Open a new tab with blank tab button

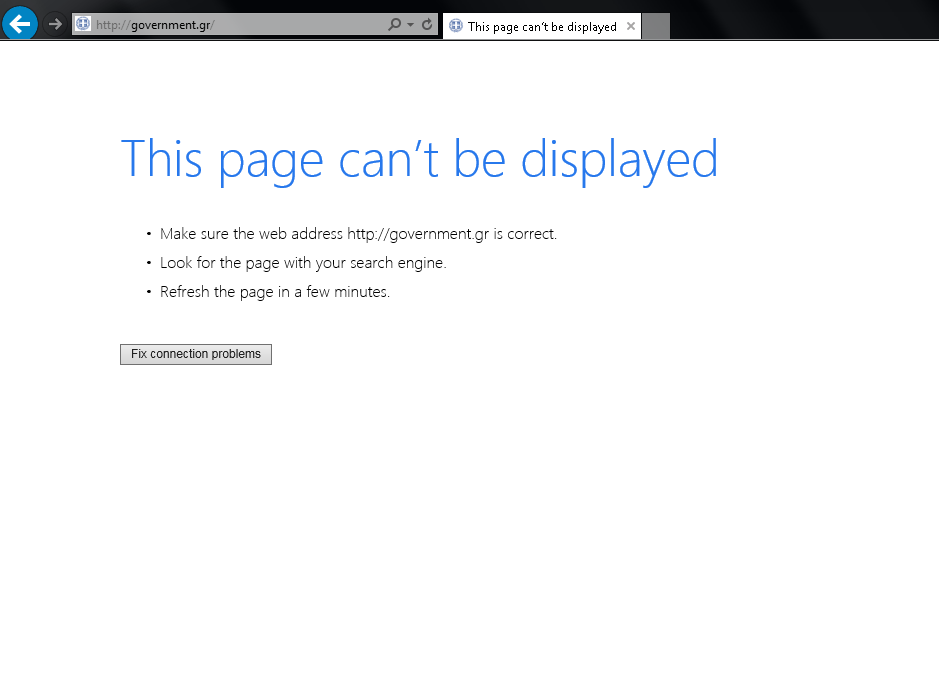pos(655,27)
